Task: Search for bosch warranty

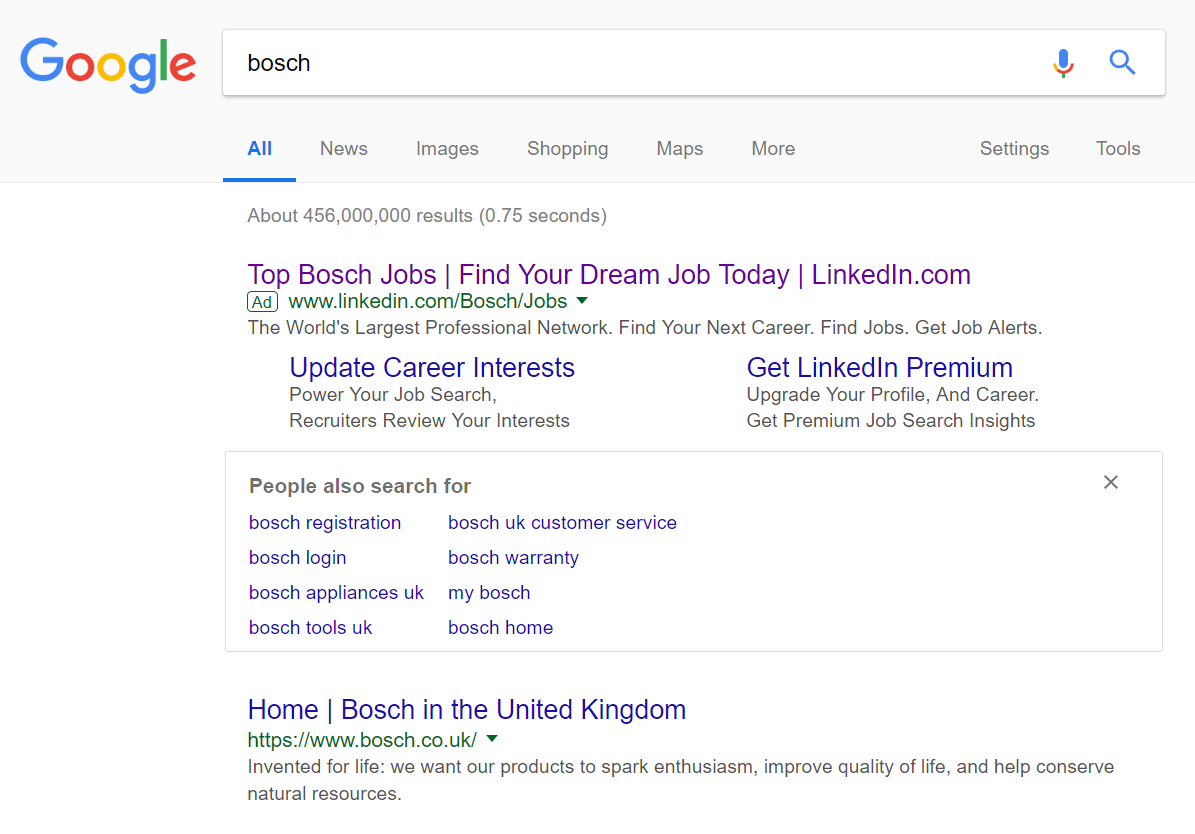Action: (514, 558)
